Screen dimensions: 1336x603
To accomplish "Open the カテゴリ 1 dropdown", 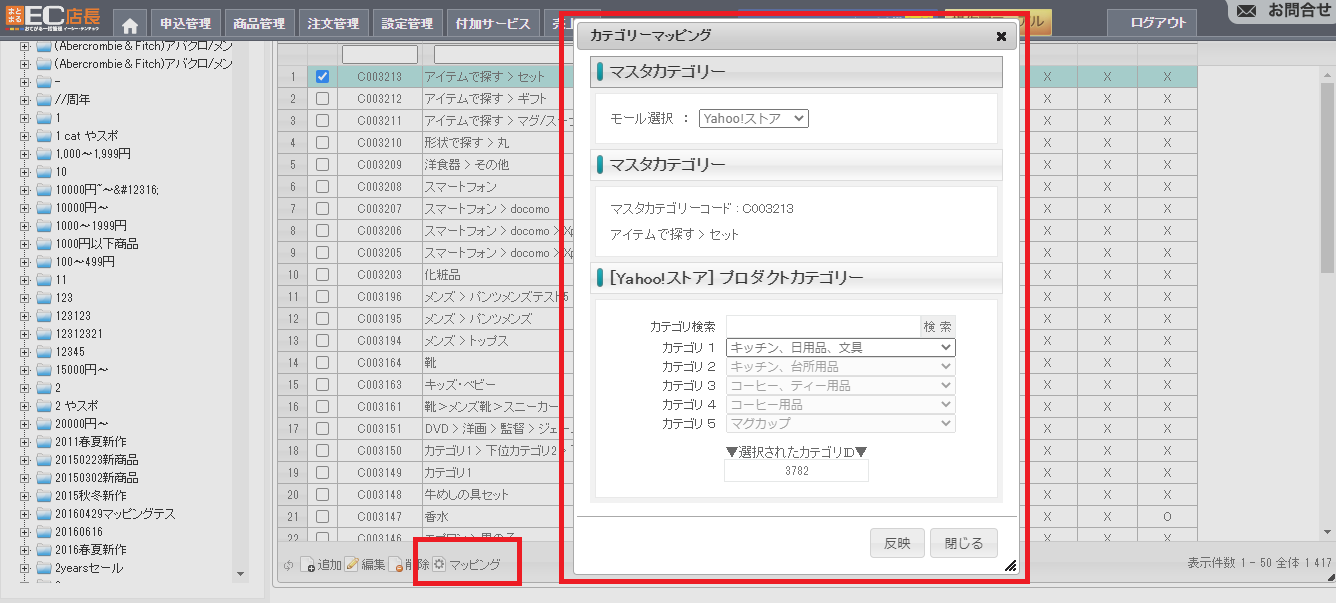I will (x=840, y=348).
